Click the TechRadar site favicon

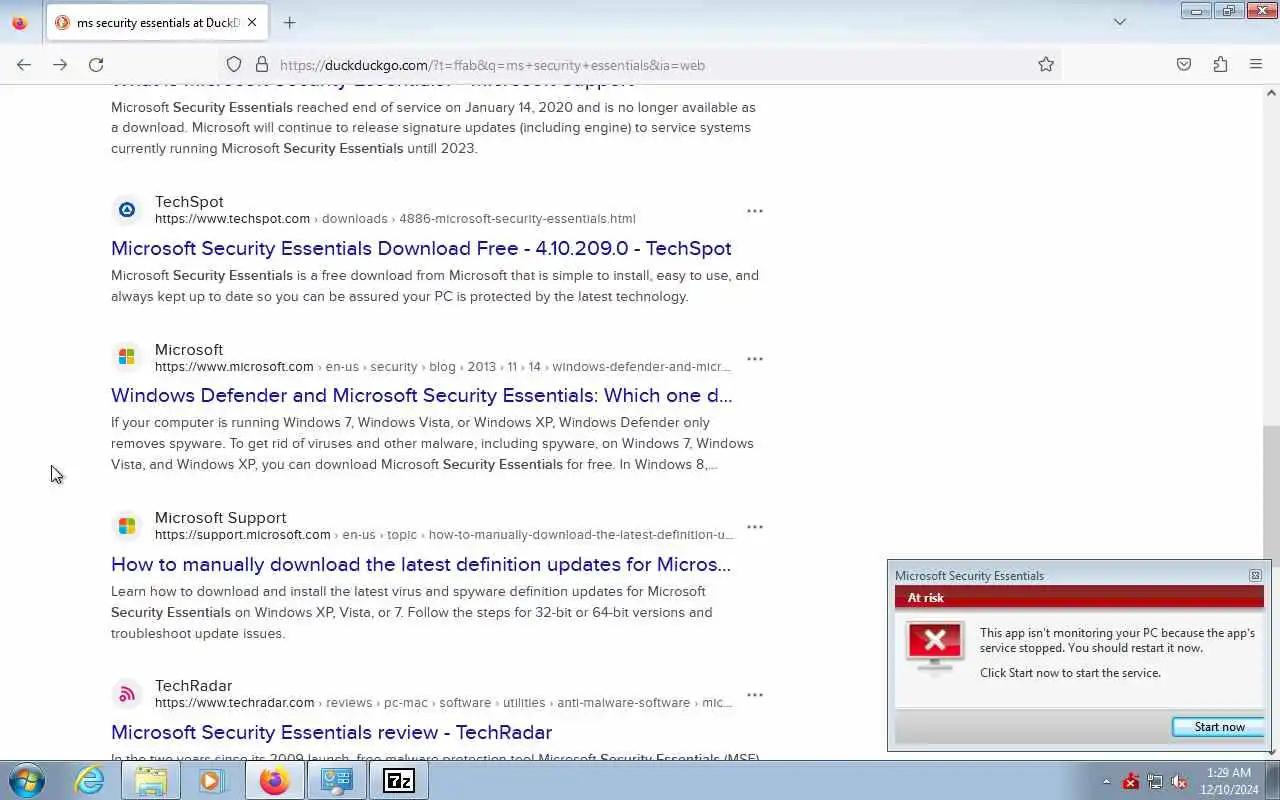coord(127,694)
